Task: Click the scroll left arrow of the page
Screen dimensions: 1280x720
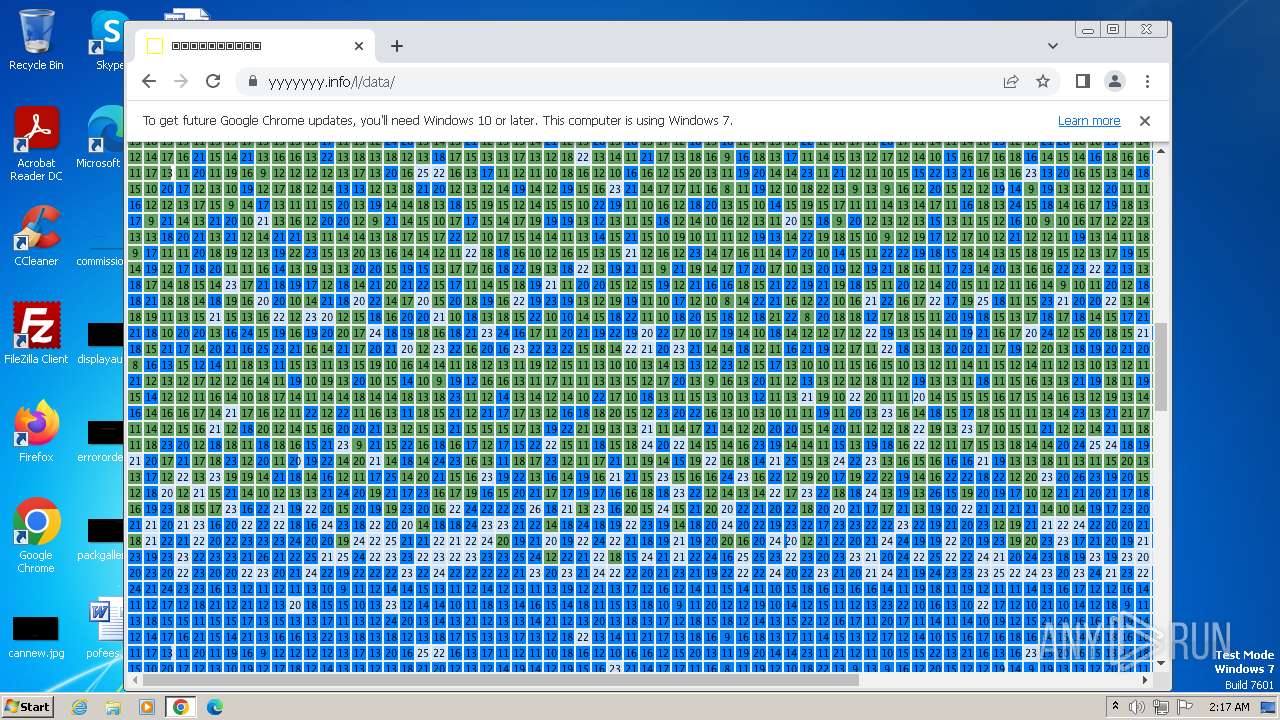Action: click(x=134, y=679)
